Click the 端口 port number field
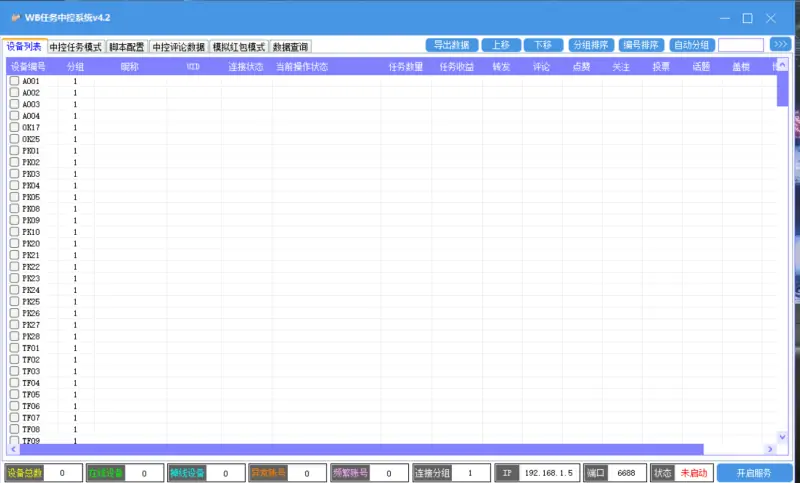The height and width of the screenshot is (483, 800). pyautogui.click(x=626, y=473)
